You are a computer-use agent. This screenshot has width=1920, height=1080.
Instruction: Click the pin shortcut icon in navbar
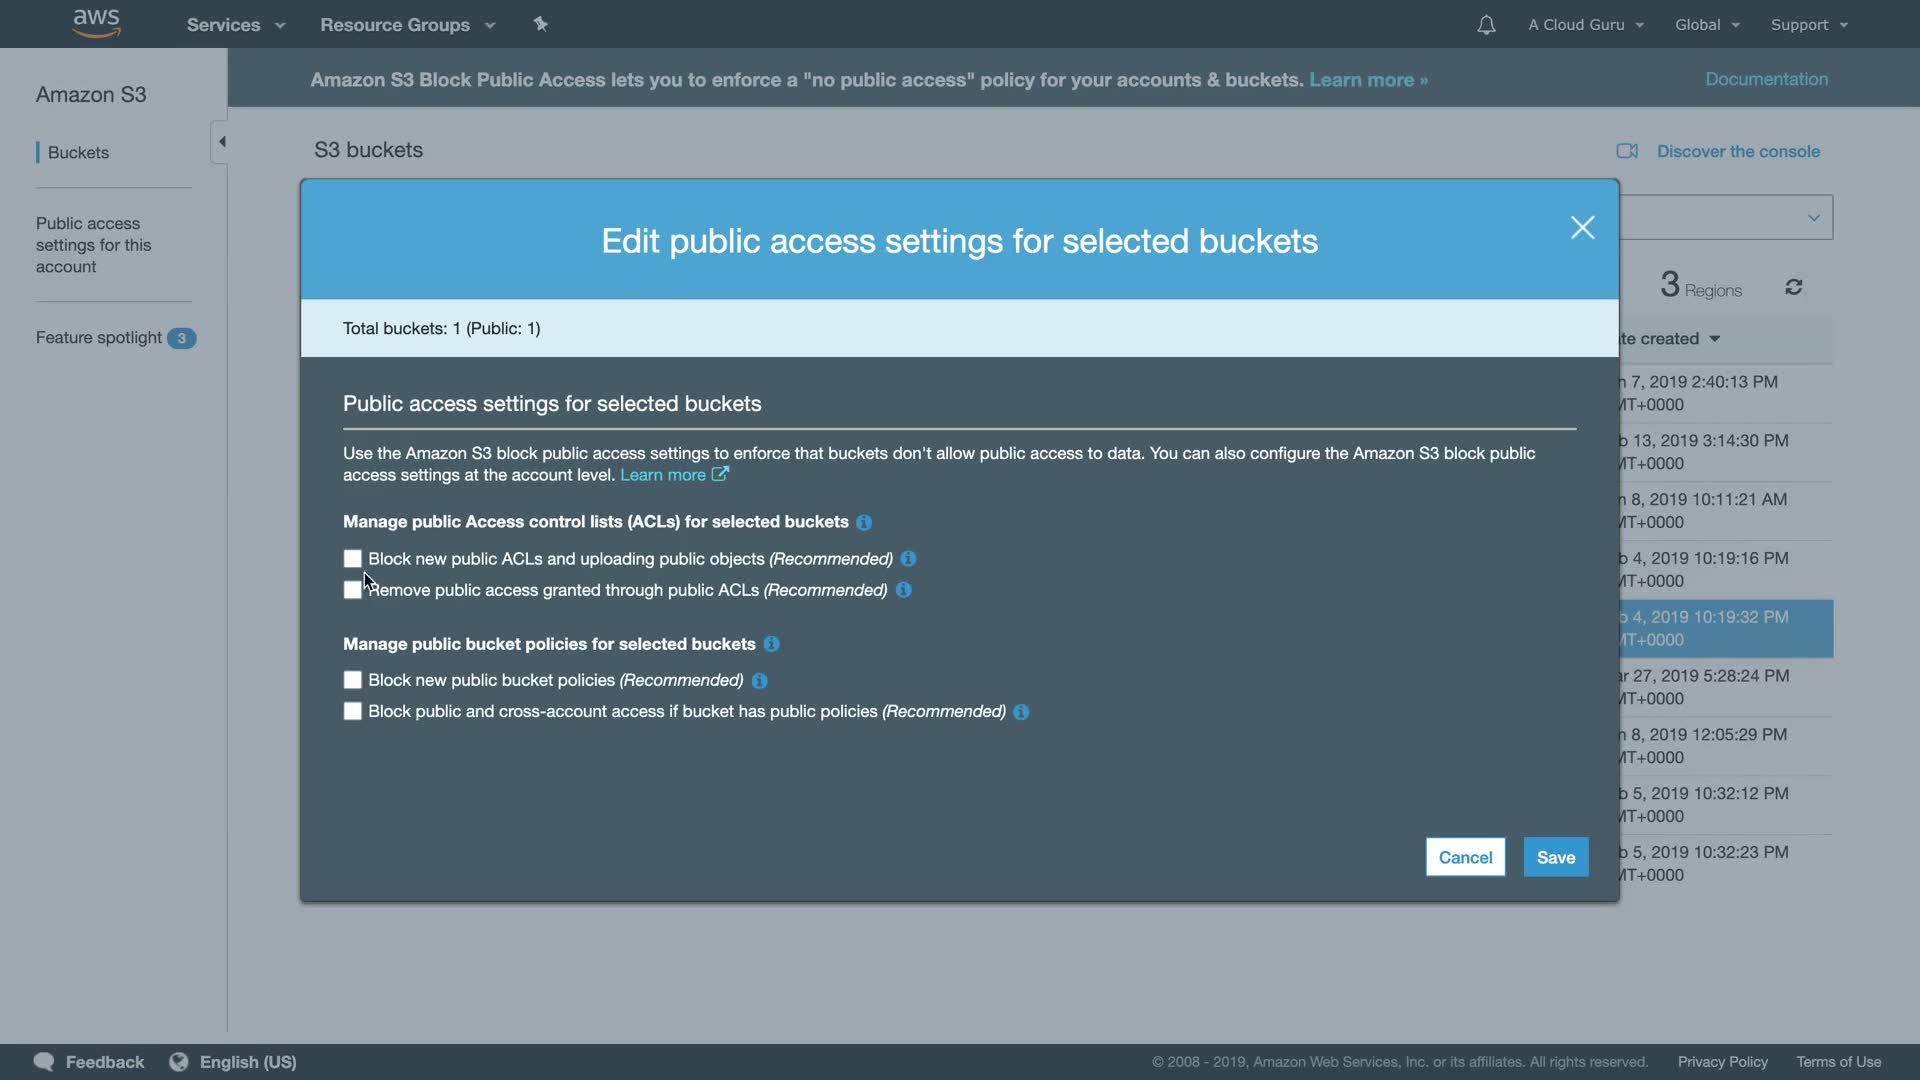coord(540,24)
